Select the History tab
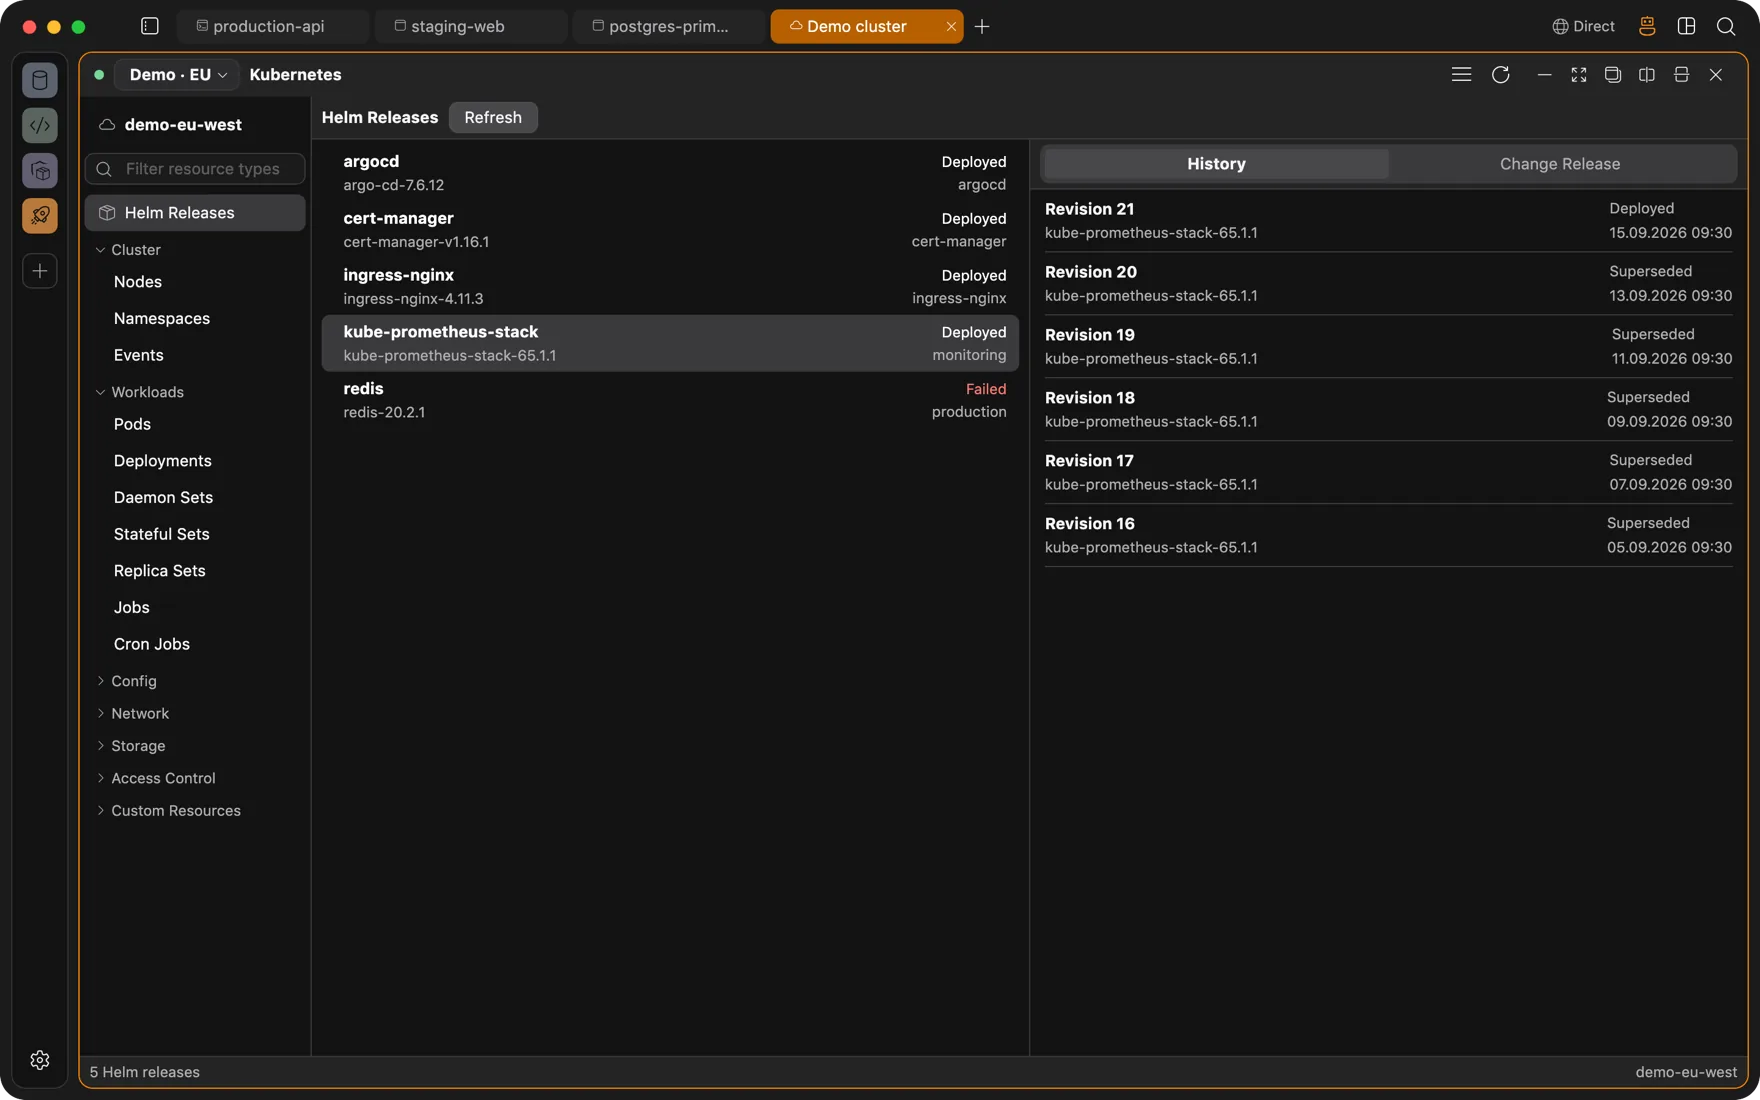The height and width of the screenshot is (1100, 1760). 1216,164
